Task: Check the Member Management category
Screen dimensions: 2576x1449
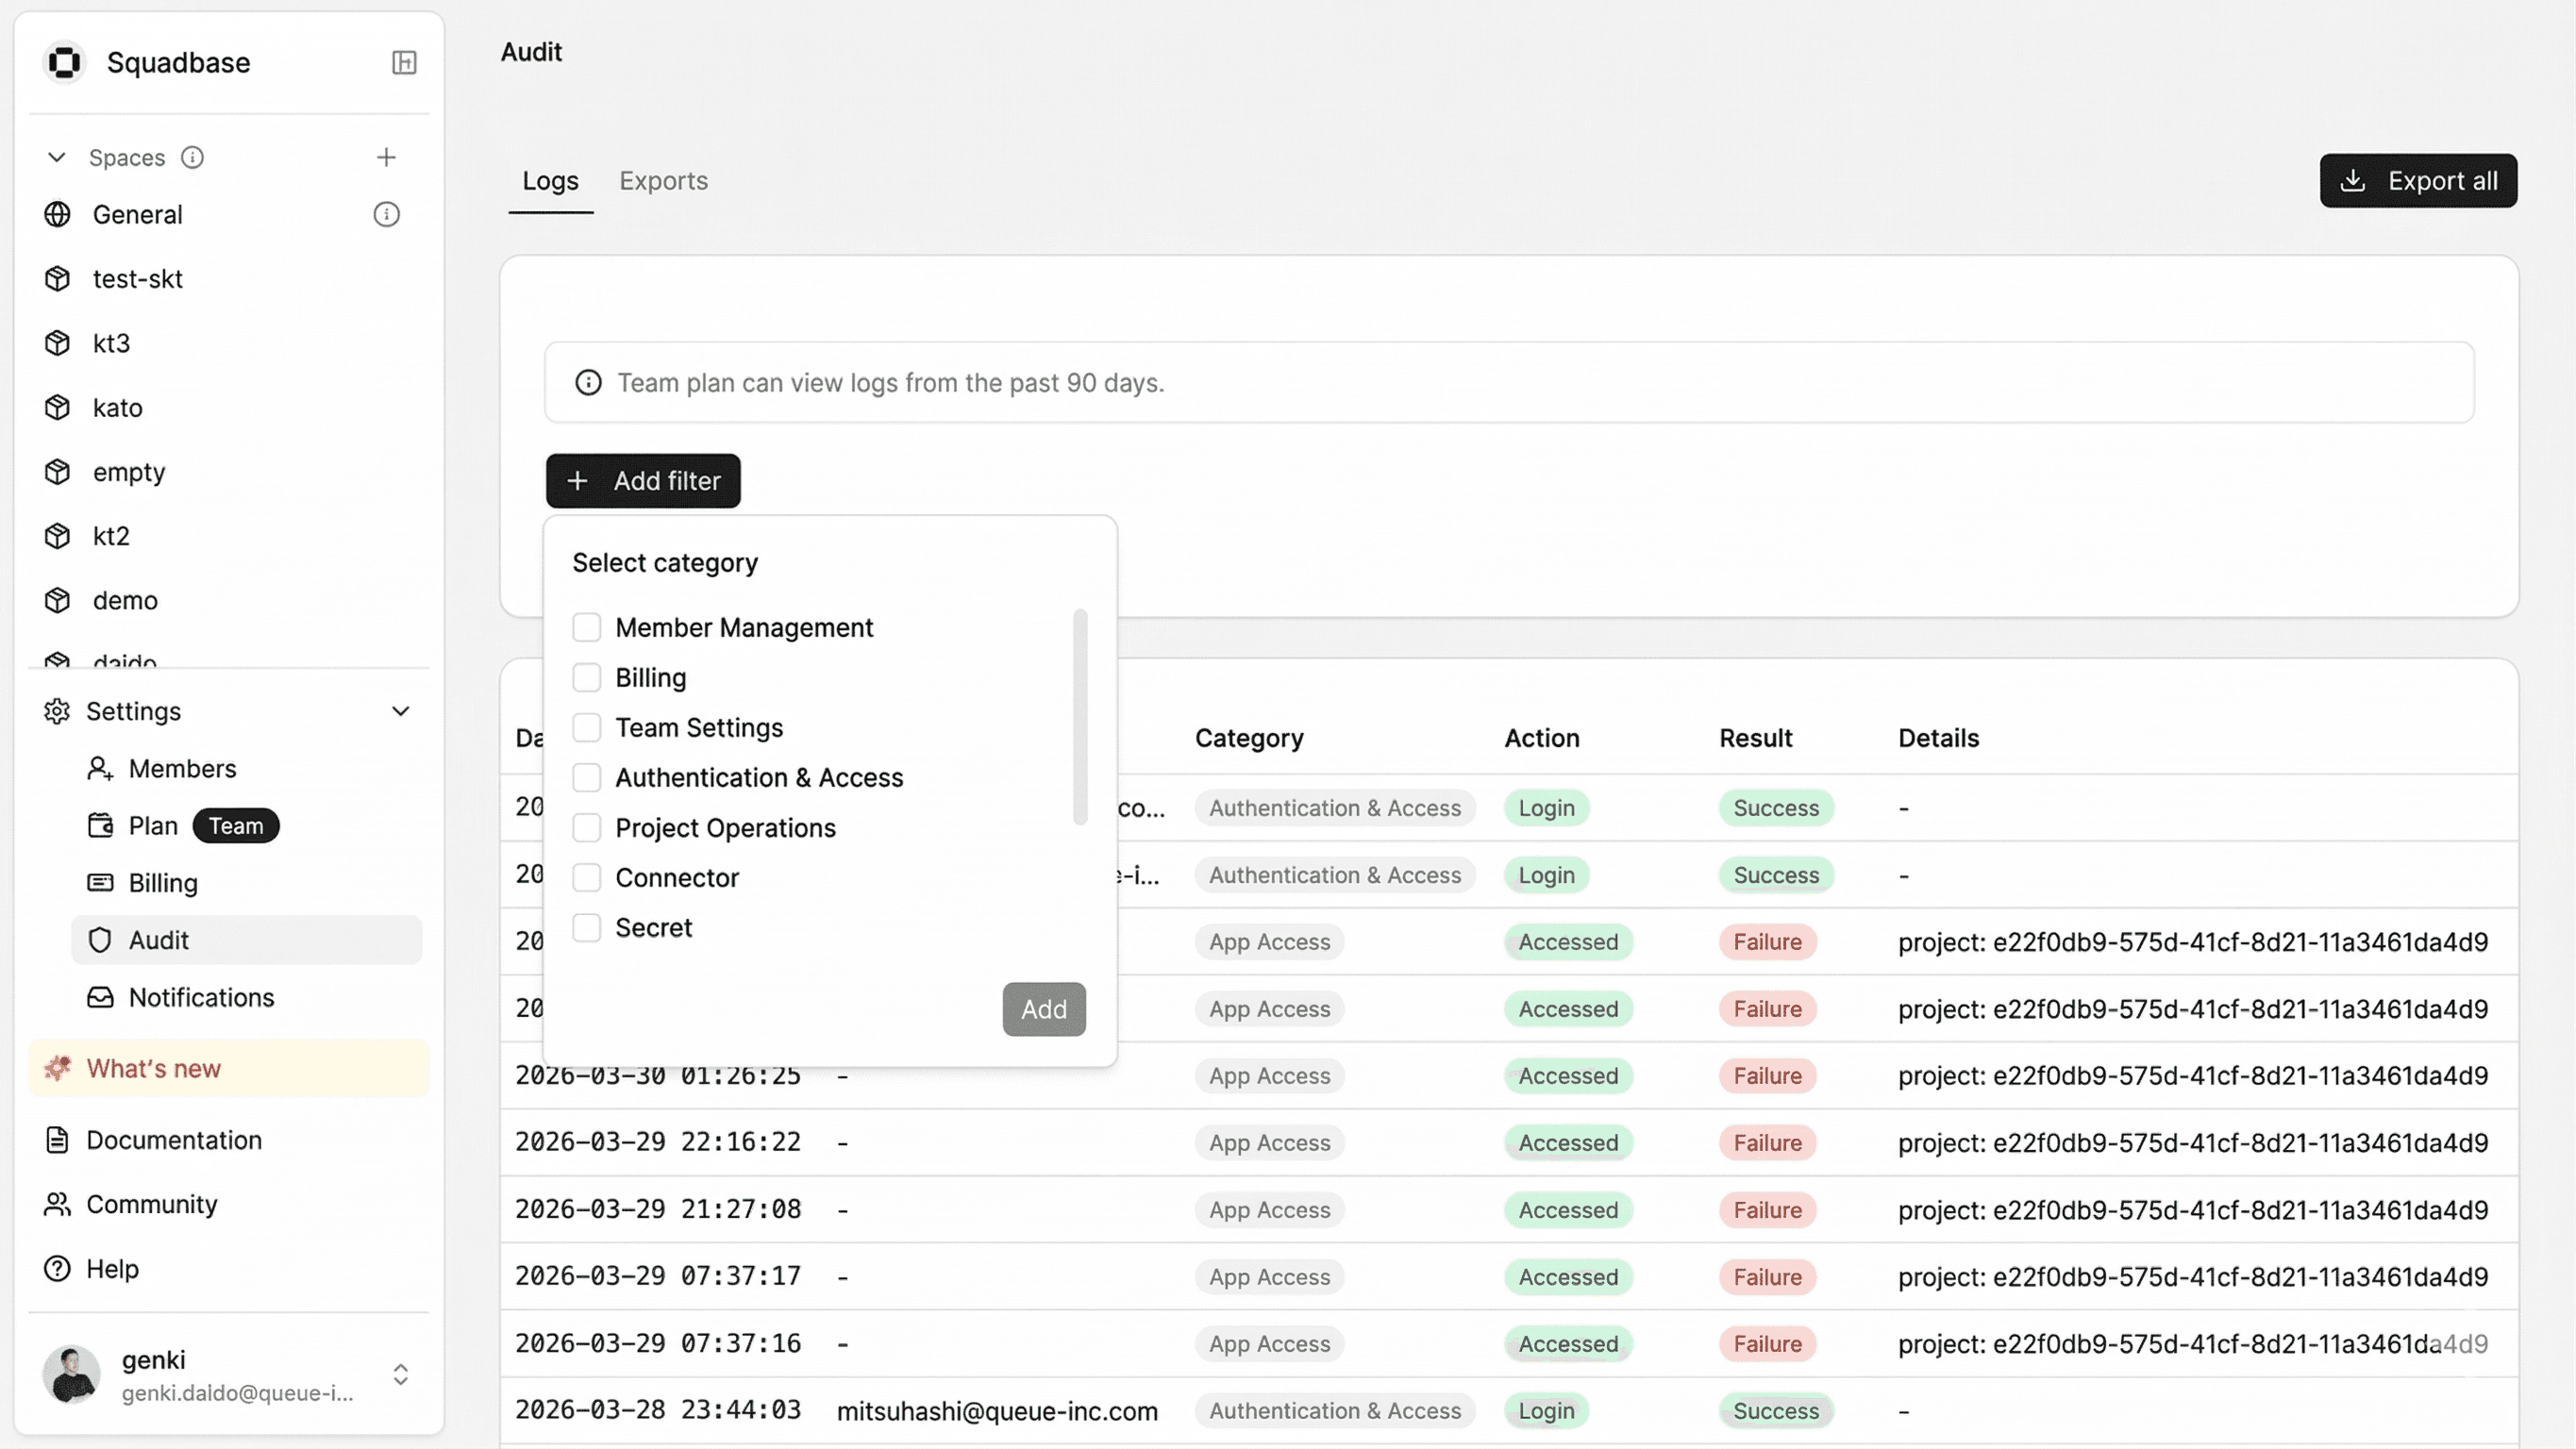Action: tap(587, 627)
